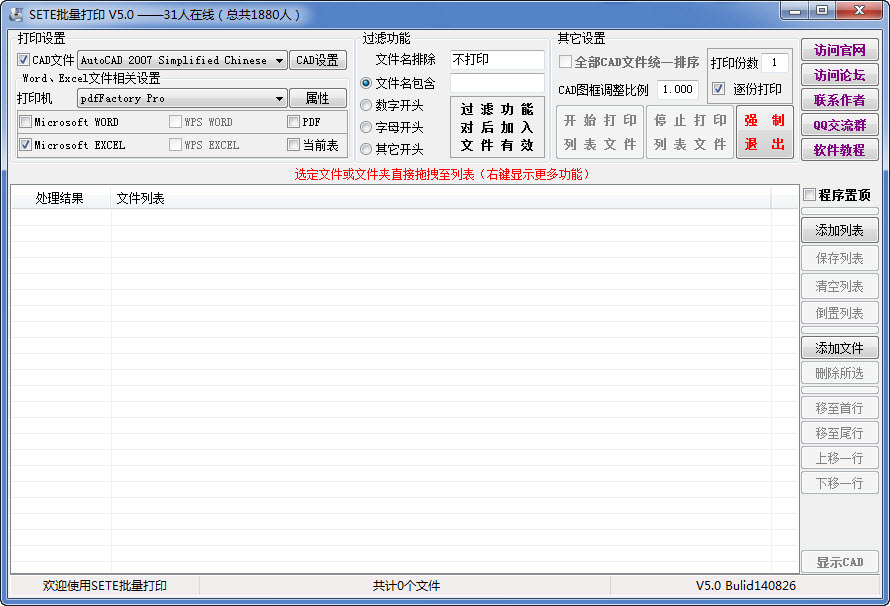Enable the 当前表 checkbox

[x=293, y=145]
